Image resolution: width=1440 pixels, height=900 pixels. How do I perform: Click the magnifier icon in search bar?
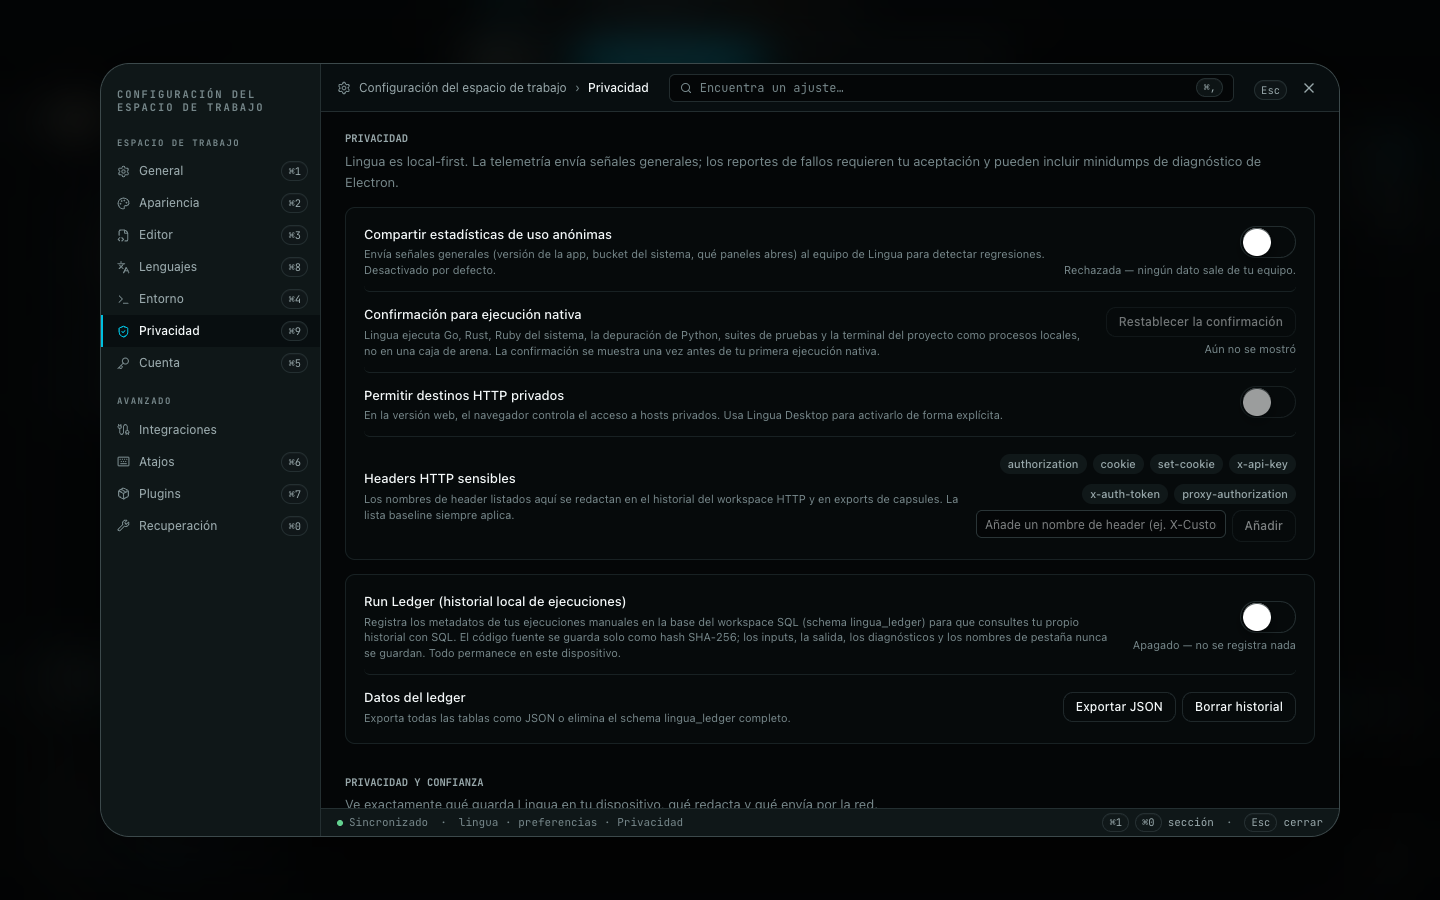tap(686, 88)
